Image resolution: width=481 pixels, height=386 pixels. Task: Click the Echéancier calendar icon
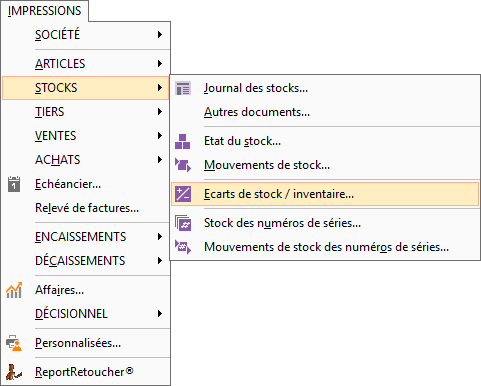[x=14, y=184]
